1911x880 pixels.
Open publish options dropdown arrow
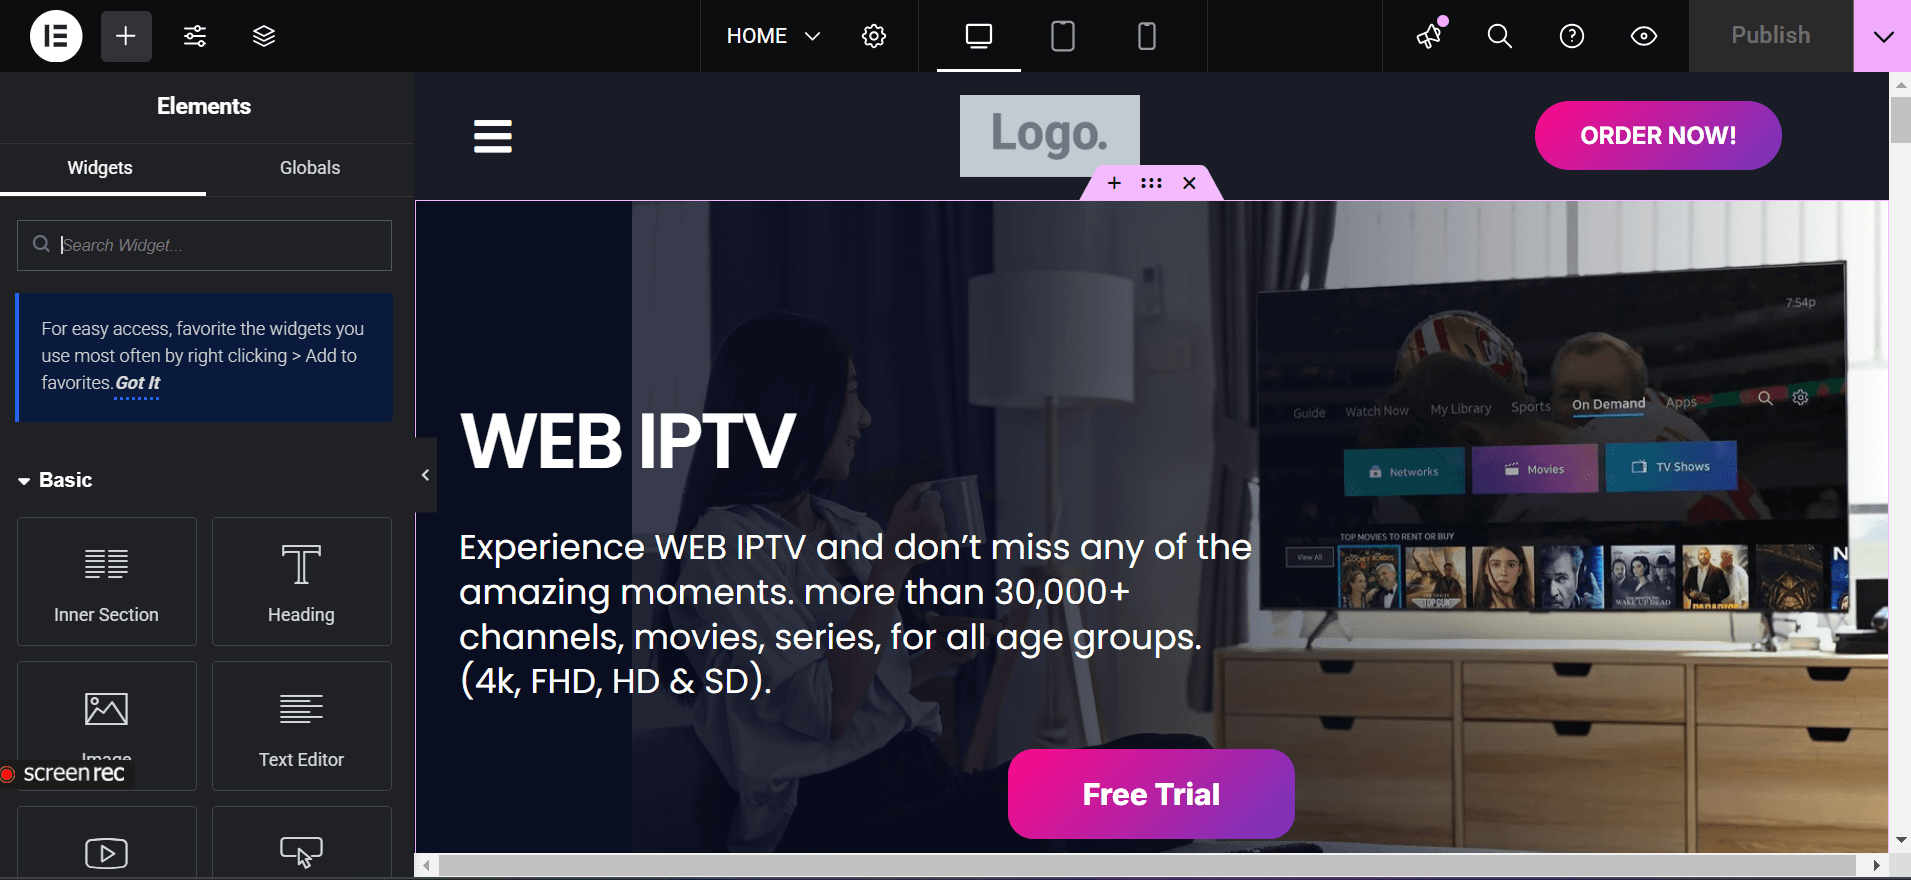point(1883,36)
